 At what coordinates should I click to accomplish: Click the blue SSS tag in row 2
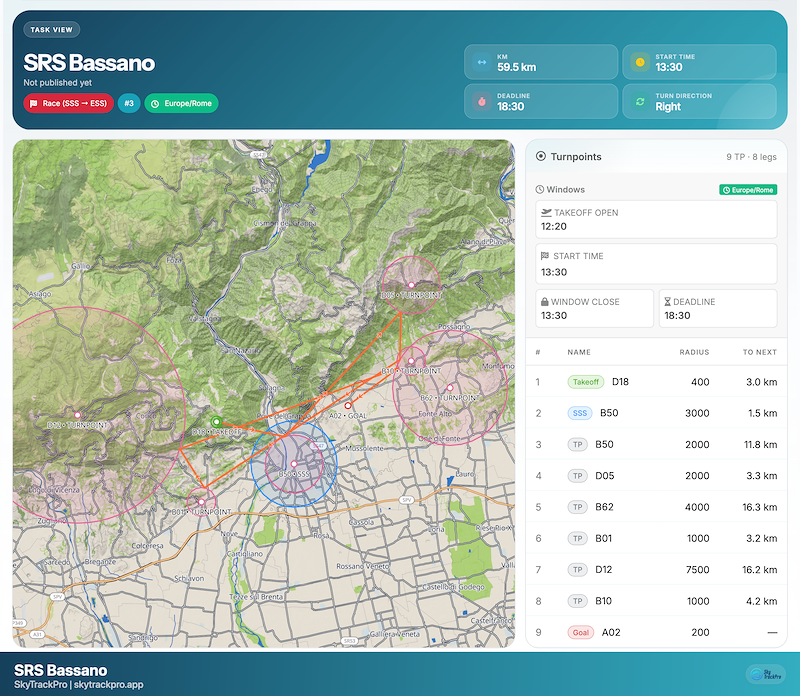pyautogui.click(x=580, y=413)
